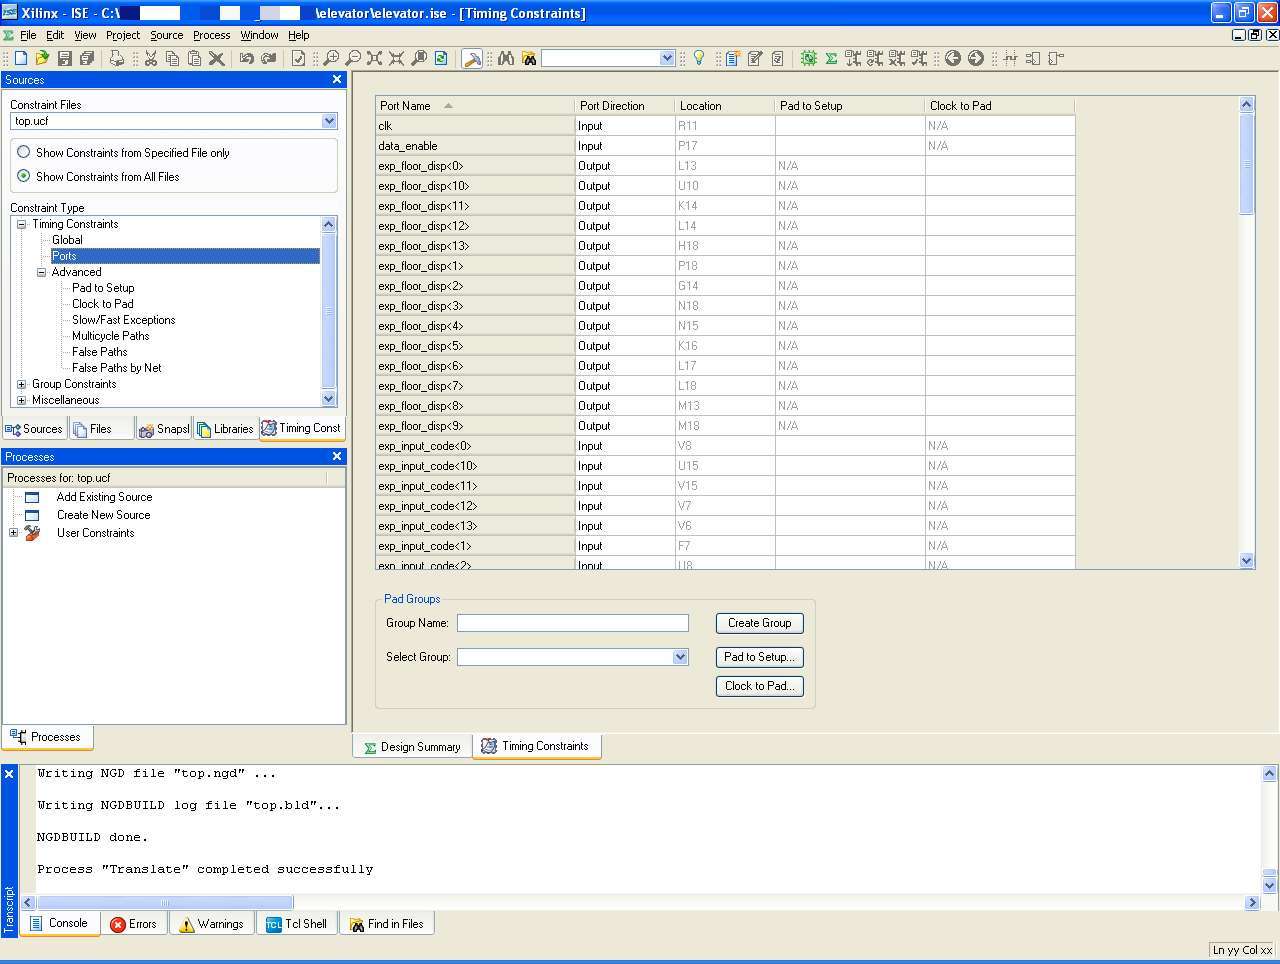This screenshot has height=964, width=1280.
Task: Open the Select Group dropdown
Action: tap(680, 657)
